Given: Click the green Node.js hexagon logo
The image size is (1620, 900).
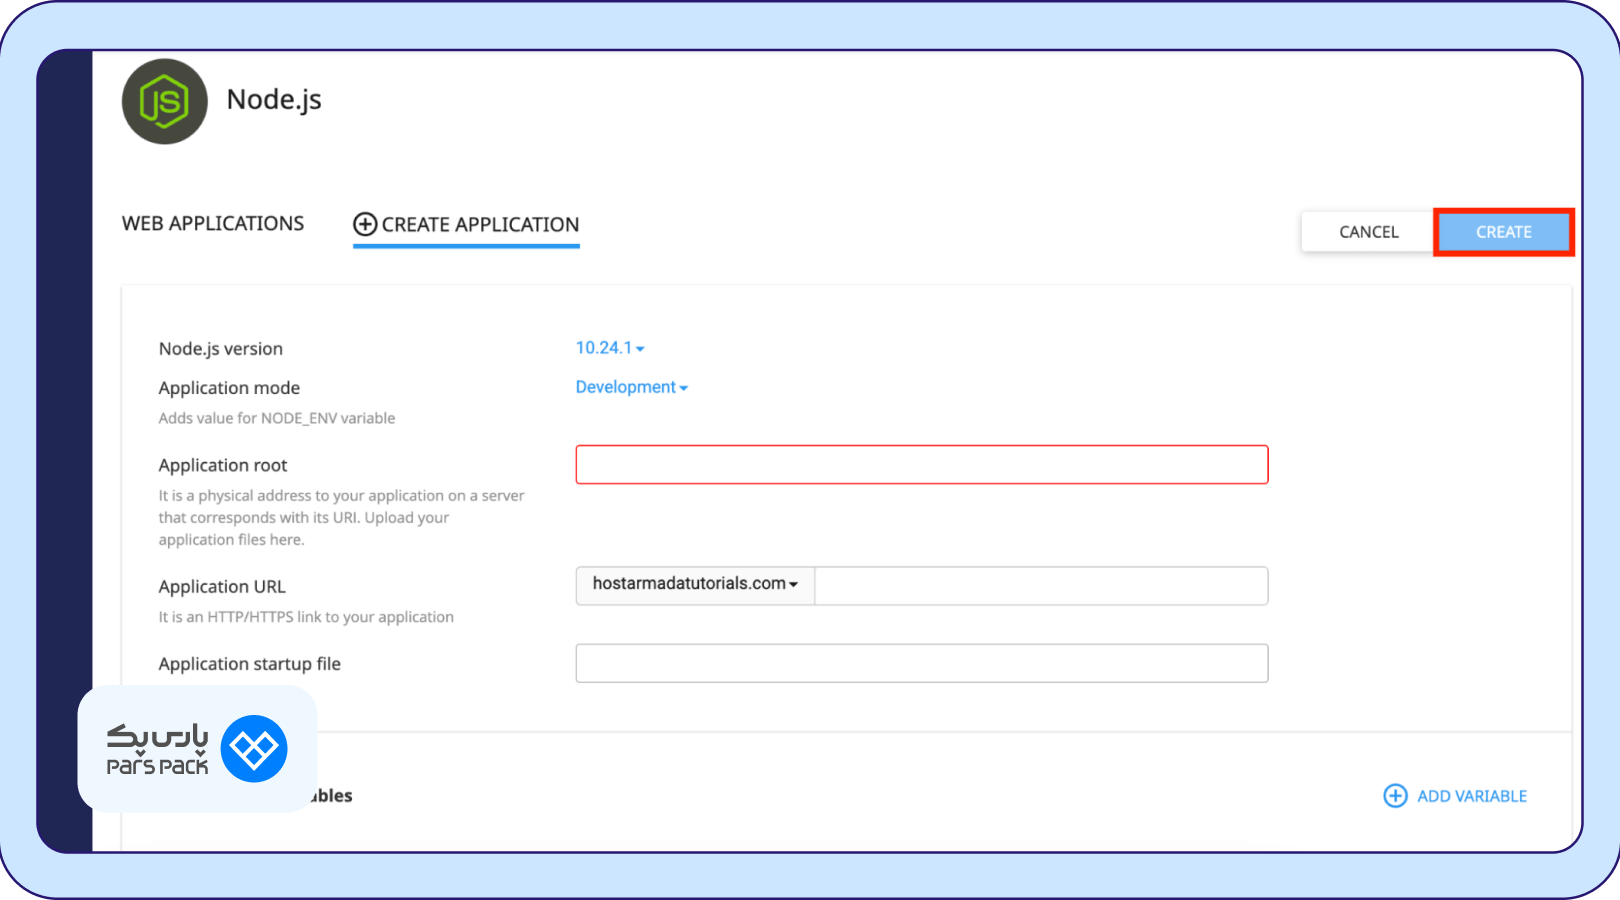Looking at the screenshot, I should tap(164, 102).
